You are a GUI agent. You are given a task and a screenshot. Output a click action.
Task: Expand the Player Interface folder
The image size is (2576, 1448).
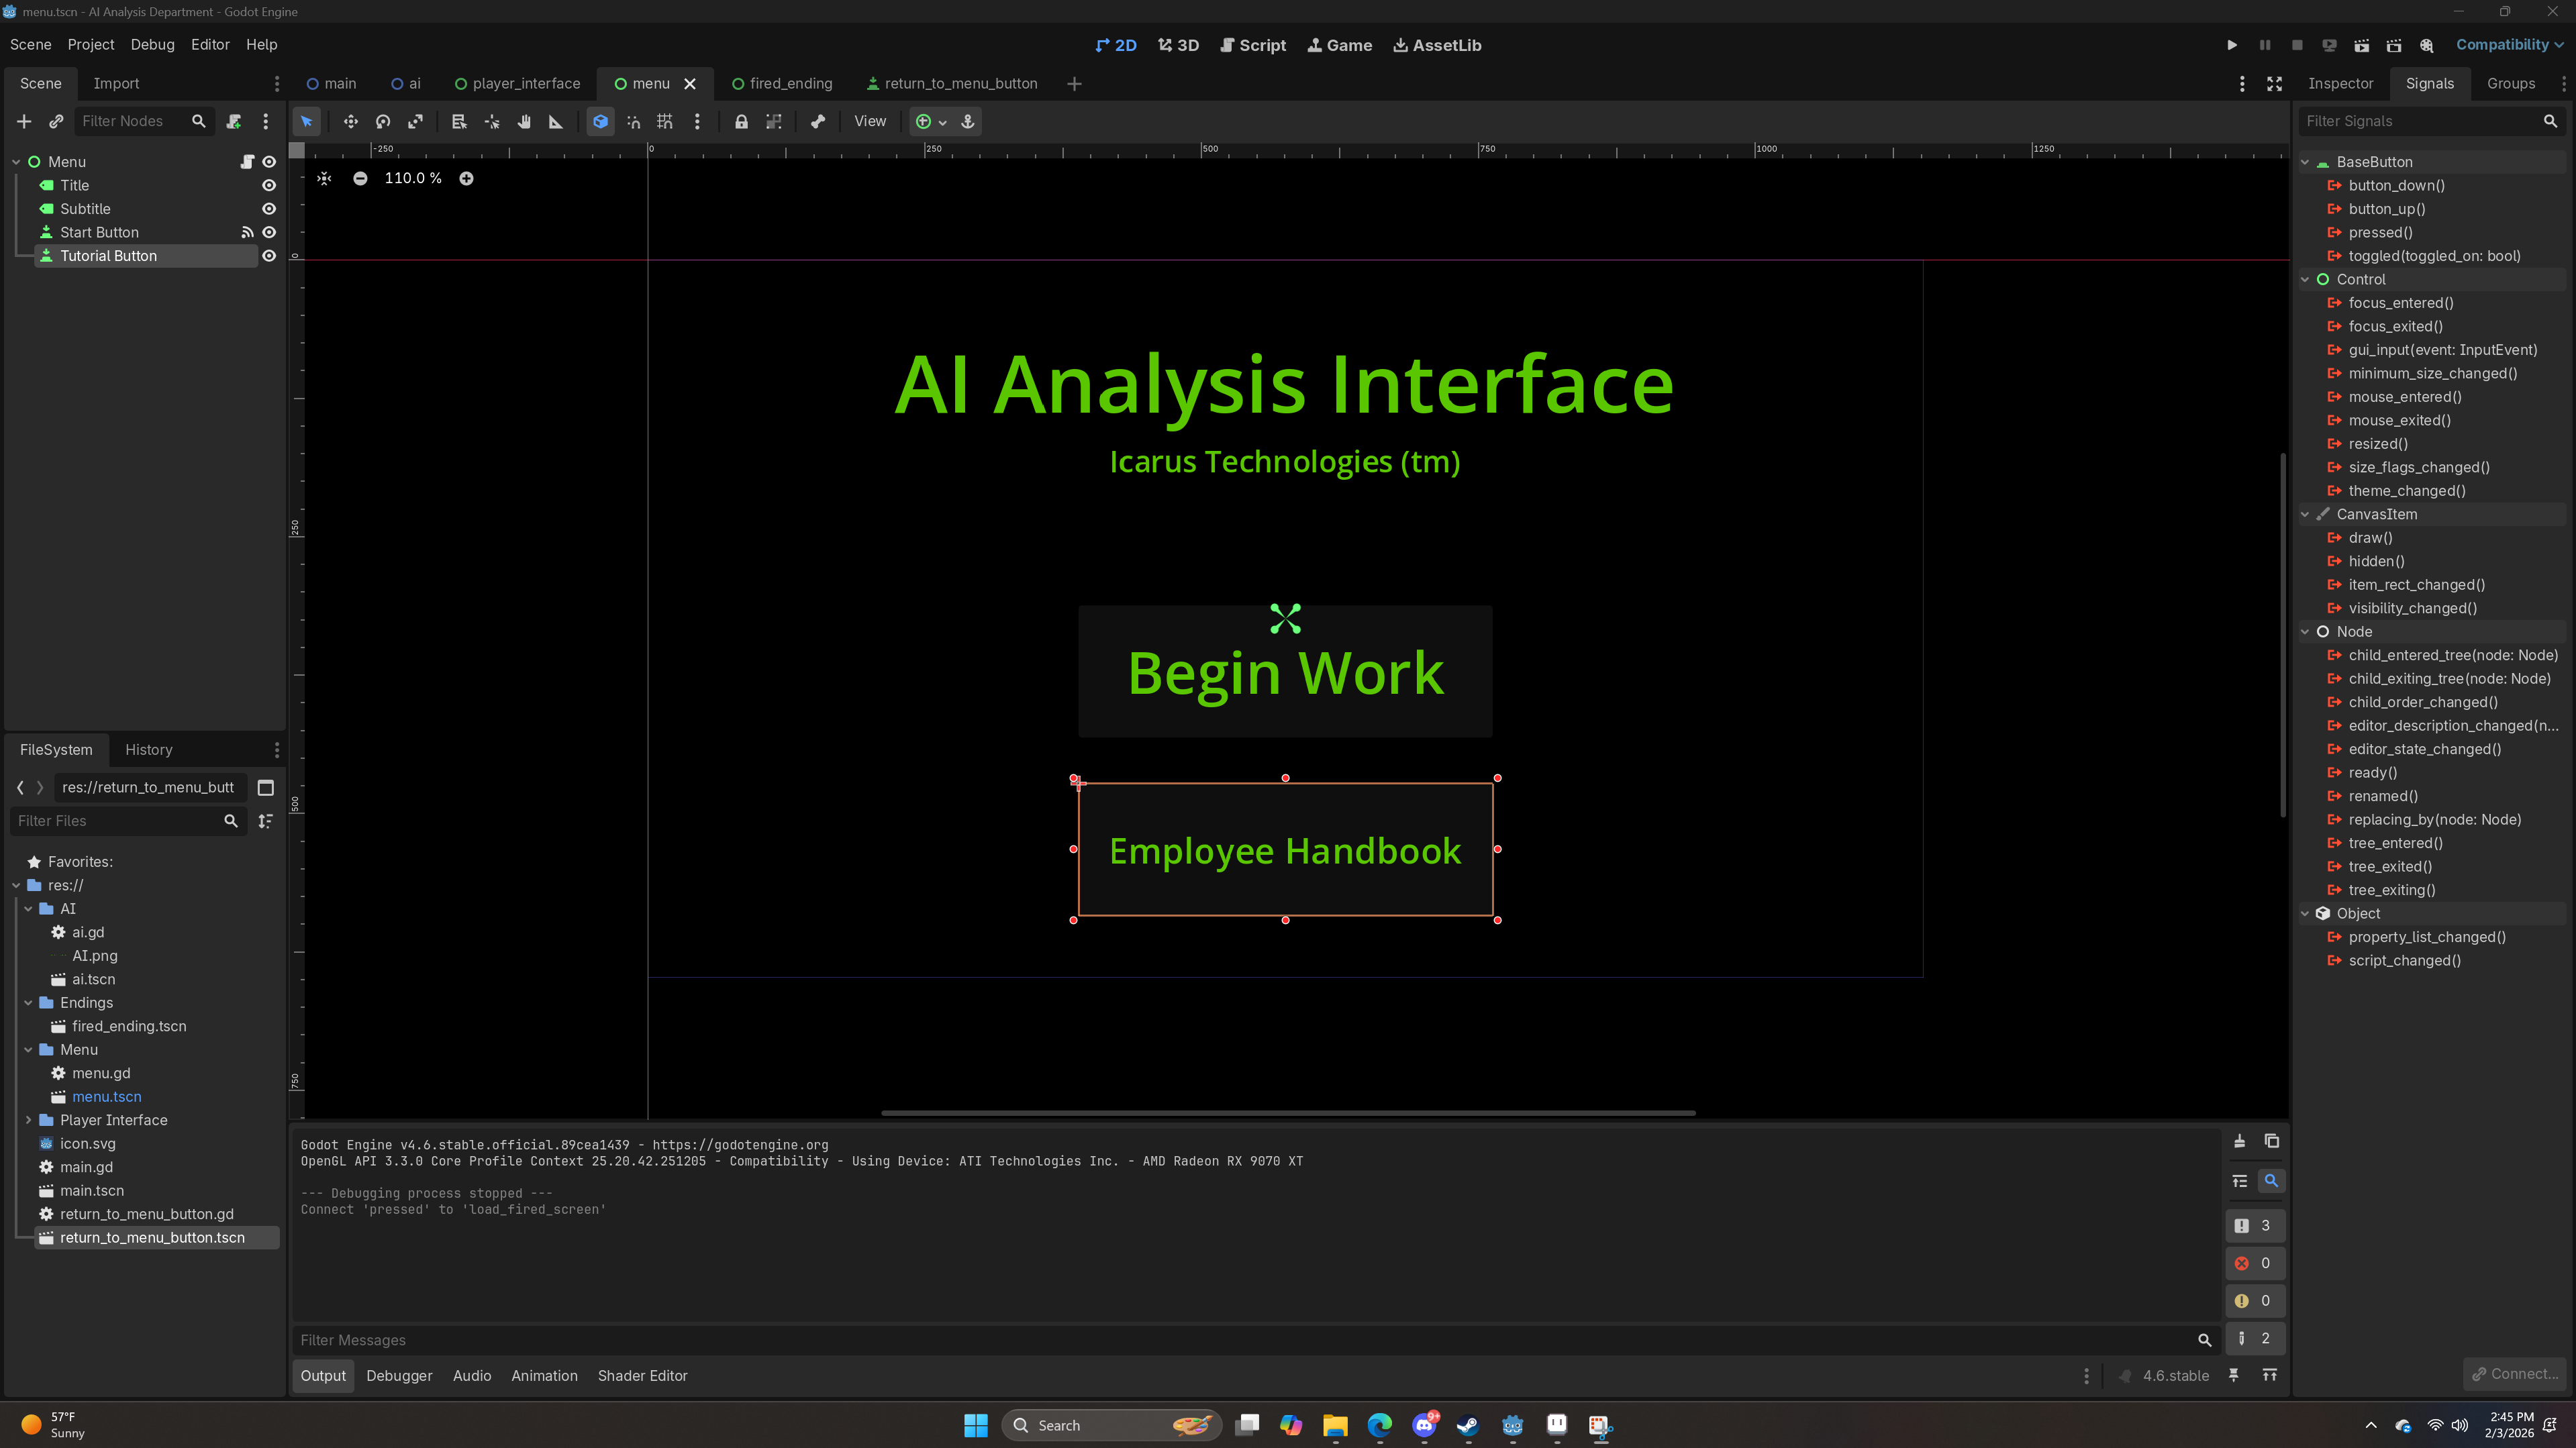[x=28, y=1120]
